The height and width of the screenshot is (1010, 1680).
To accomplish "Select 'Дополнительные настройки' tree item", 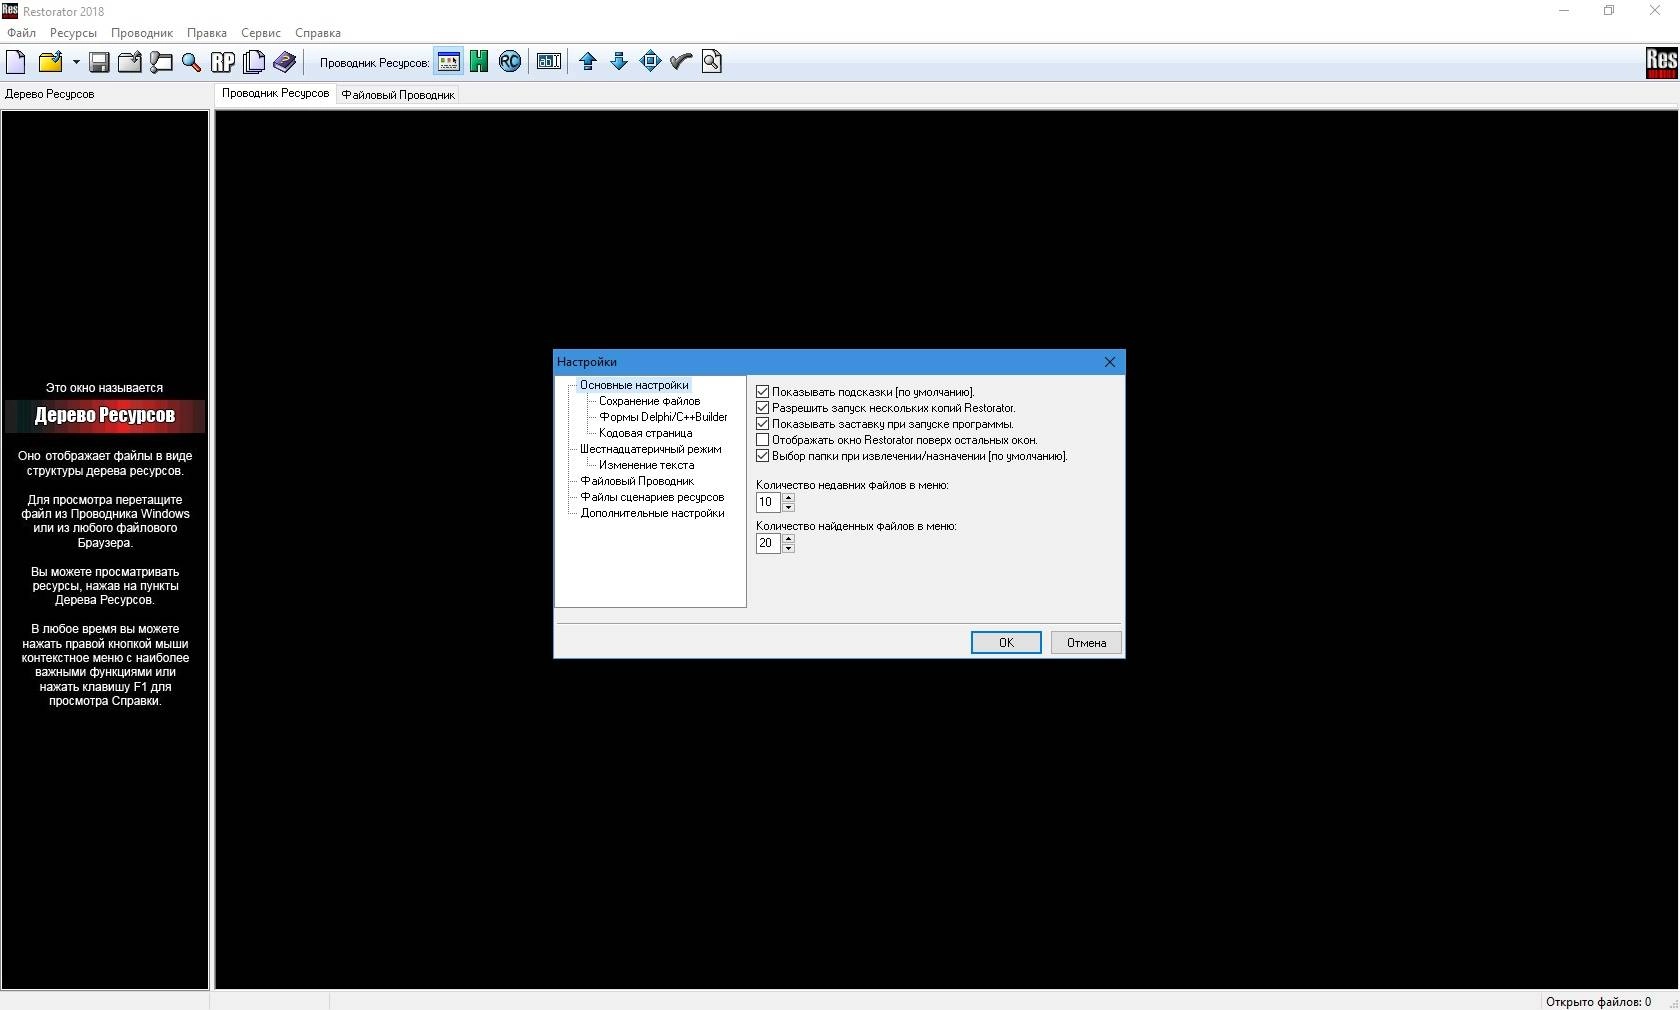I will 652,513.
